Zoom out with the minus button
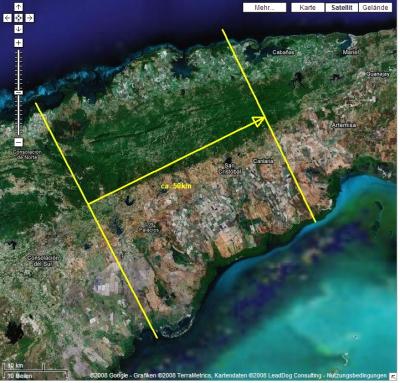This screenshot has height=383, width=400. click(19, 142)
